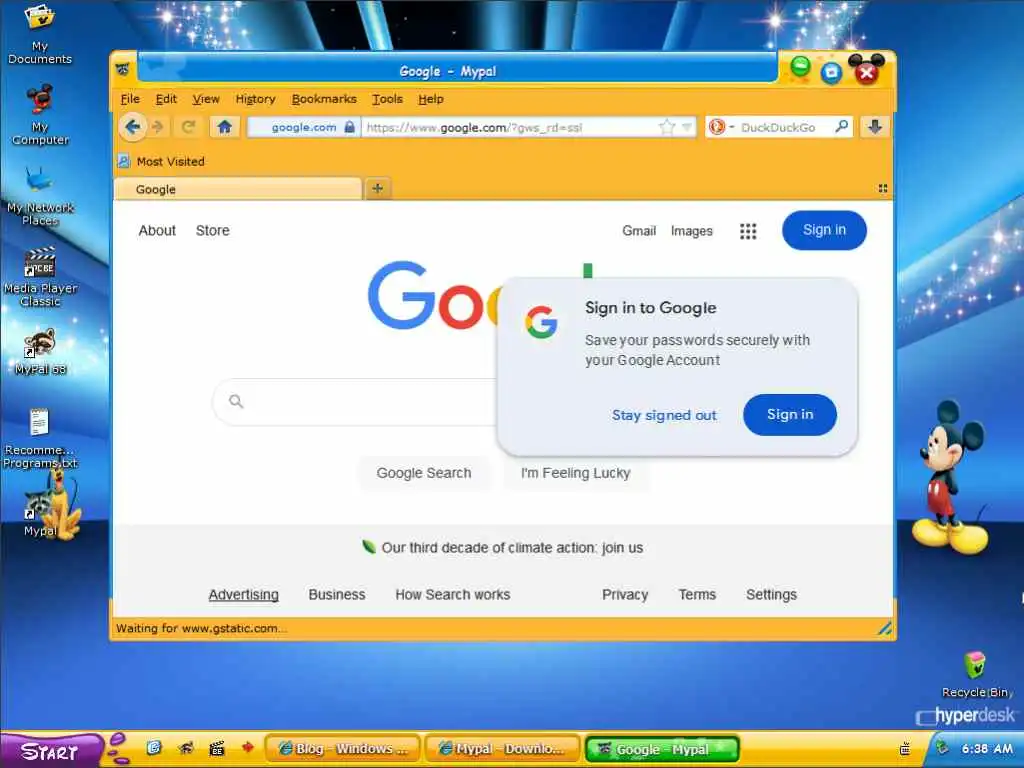The image size is (1024, 768).
Task: Click the MyPal 68 desktop shortcut
Action: pos(40,353)
